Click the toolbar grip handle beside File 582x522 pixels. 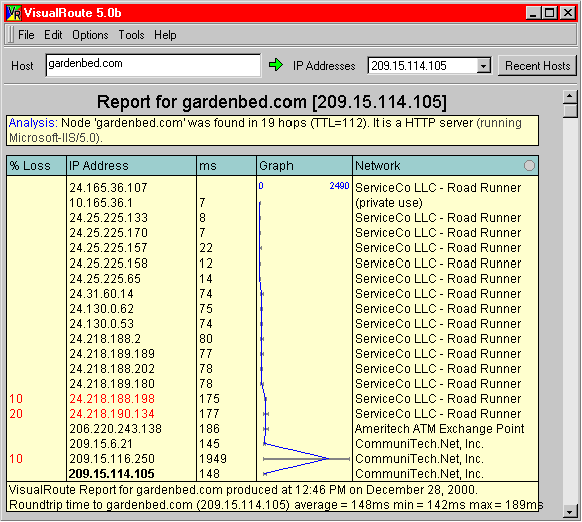coord(10,35)
